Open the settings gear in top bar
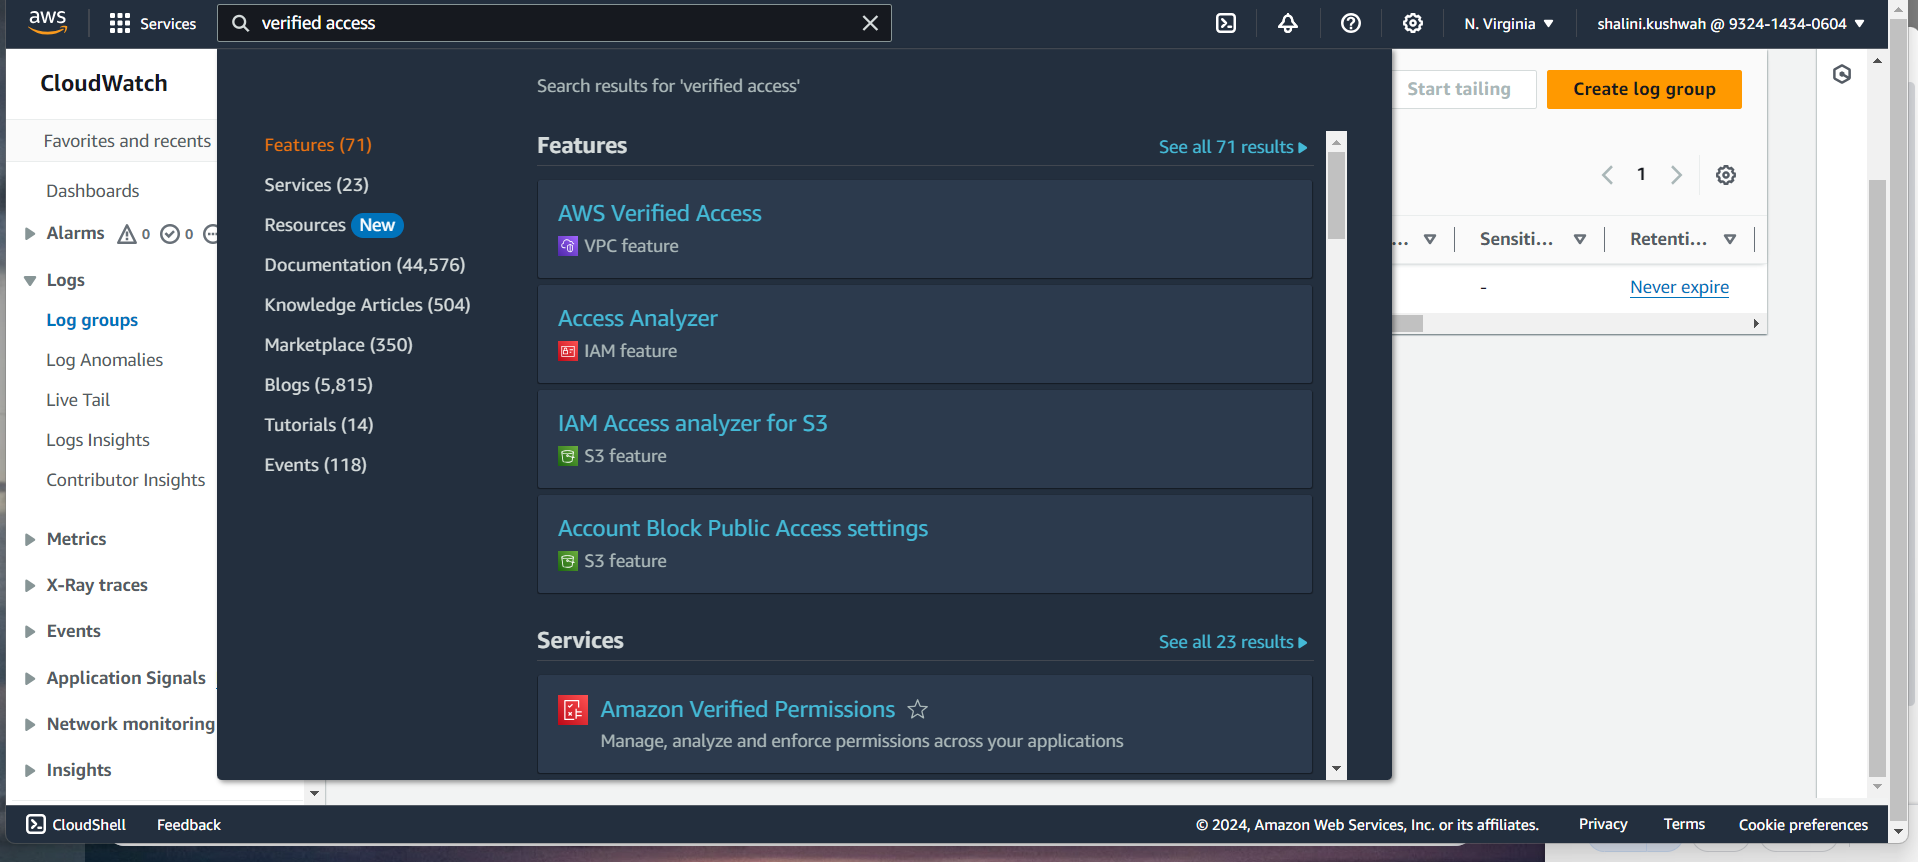 tap(1413, 23)
